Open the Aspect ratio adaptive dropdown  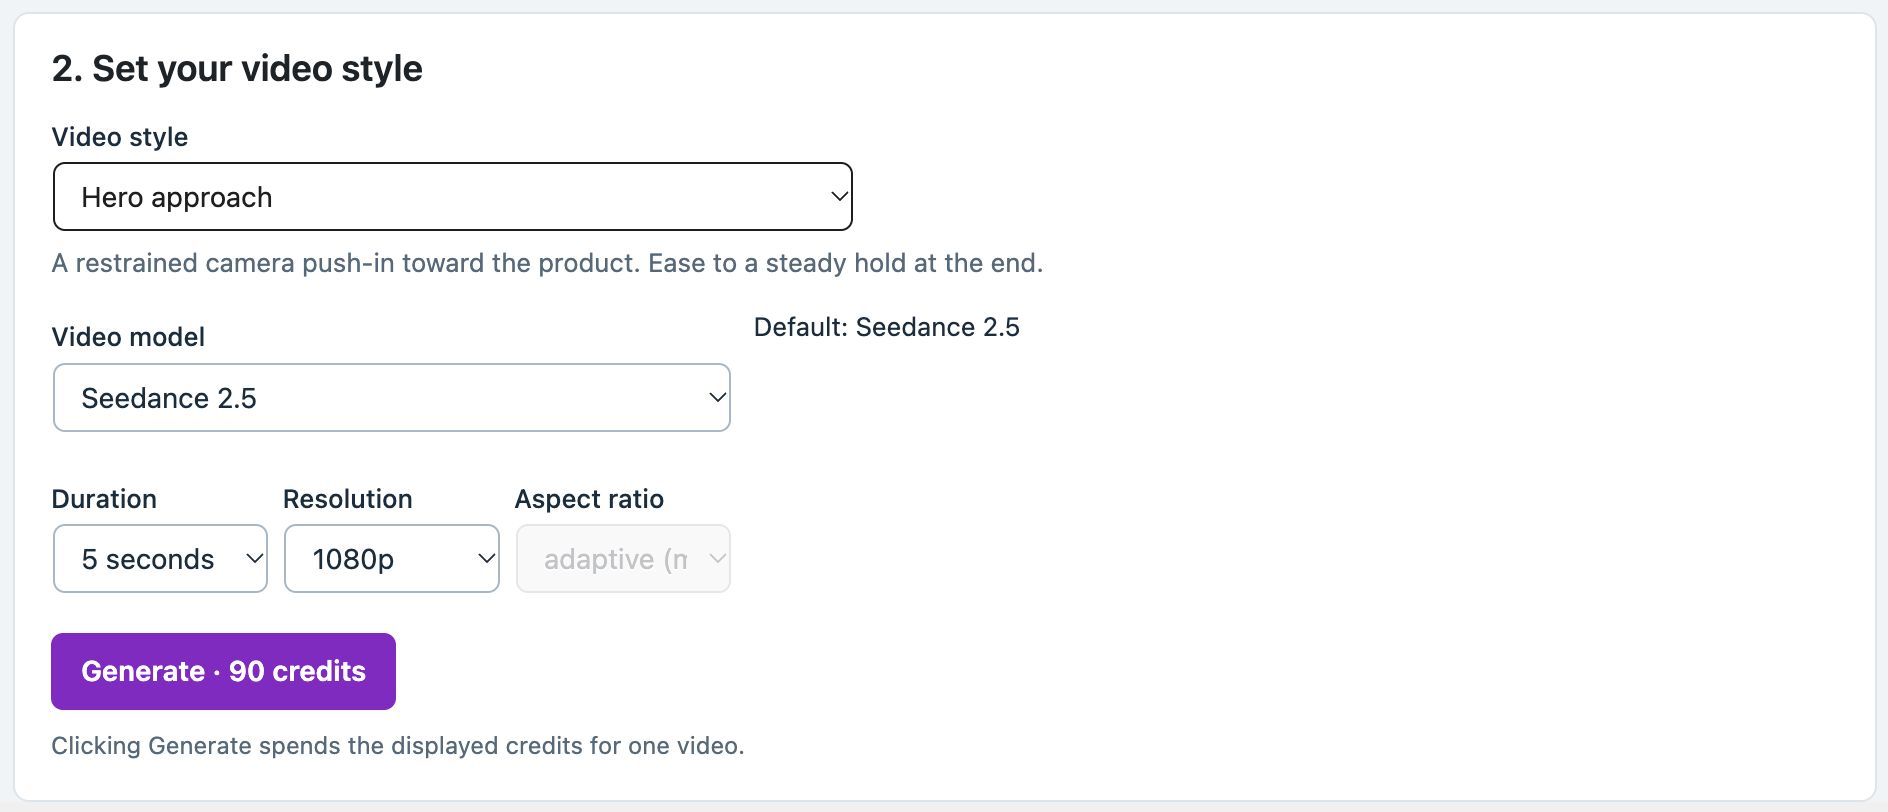[x=623, y=559]
